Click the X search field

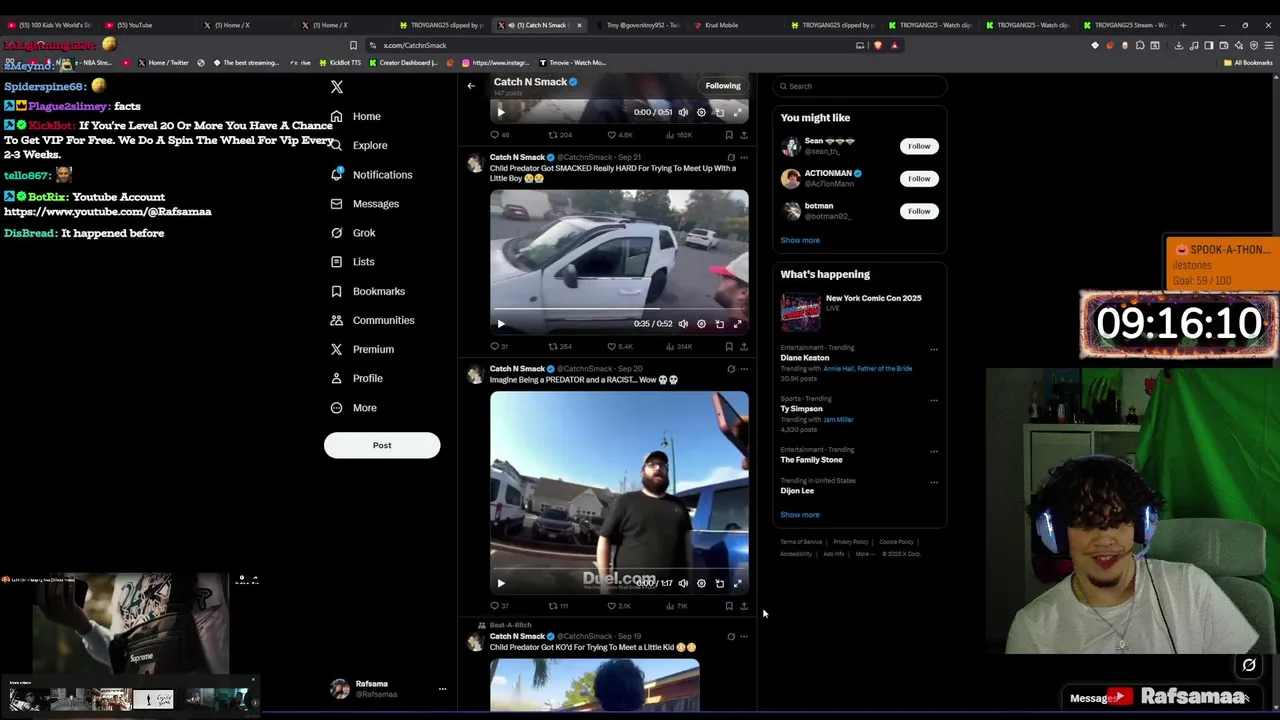[860, 86]
